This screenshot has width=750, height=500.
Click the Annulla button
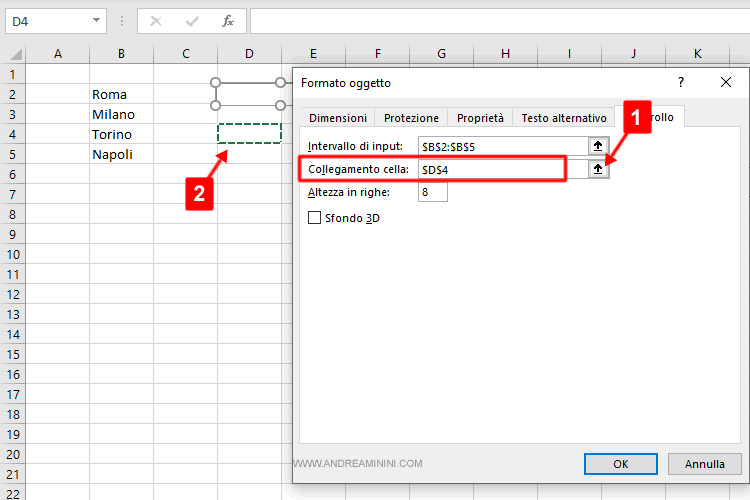click(704, 464)
